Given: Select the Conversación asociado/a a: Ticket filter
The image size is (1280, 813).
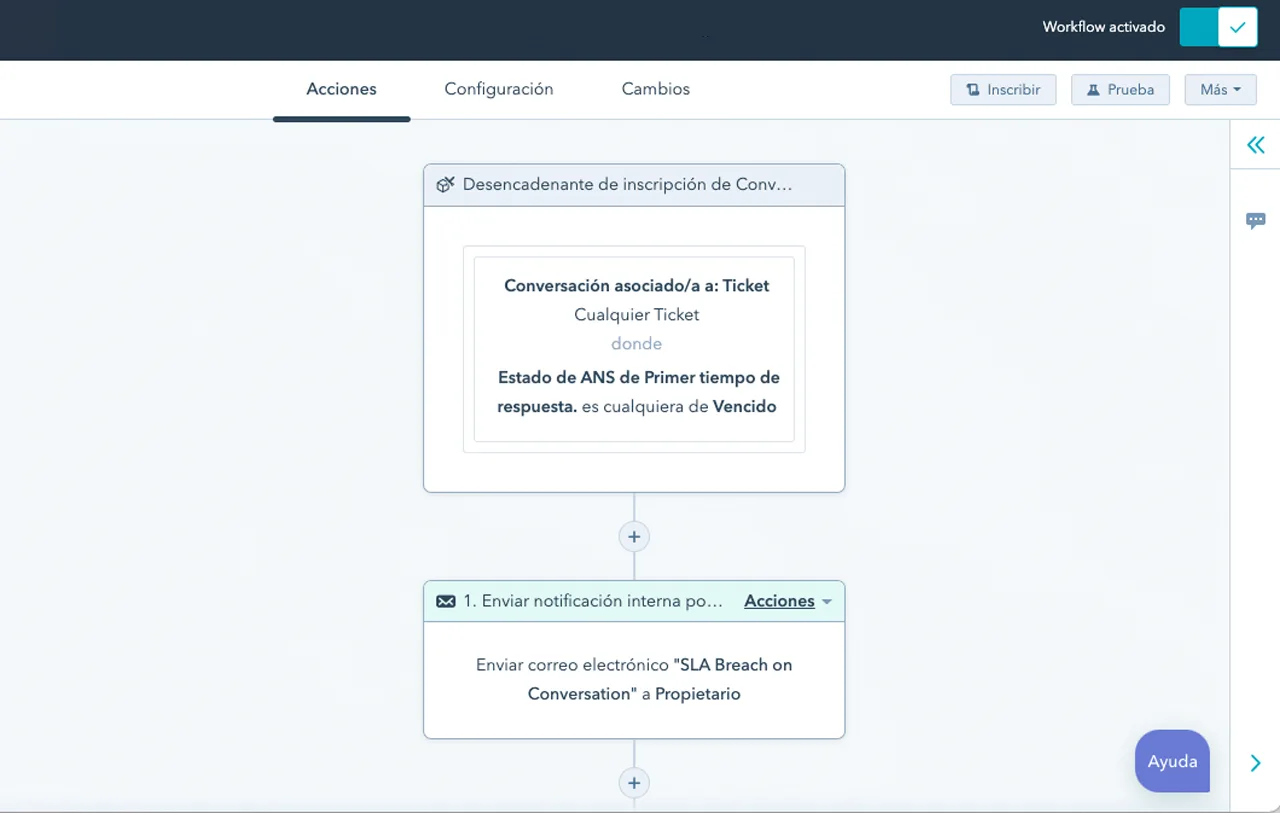Looking at the screenshot, I should click(637, 285).
